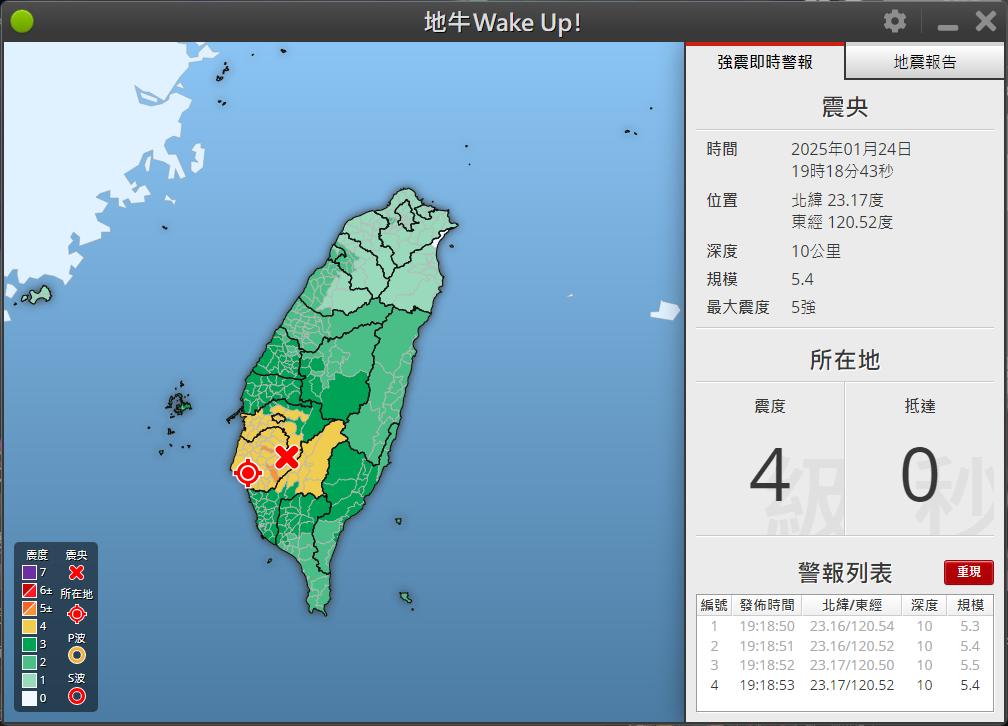Screen dimensions: 1008x726
Task: Click the red target location marker on map
Action: 248,473
